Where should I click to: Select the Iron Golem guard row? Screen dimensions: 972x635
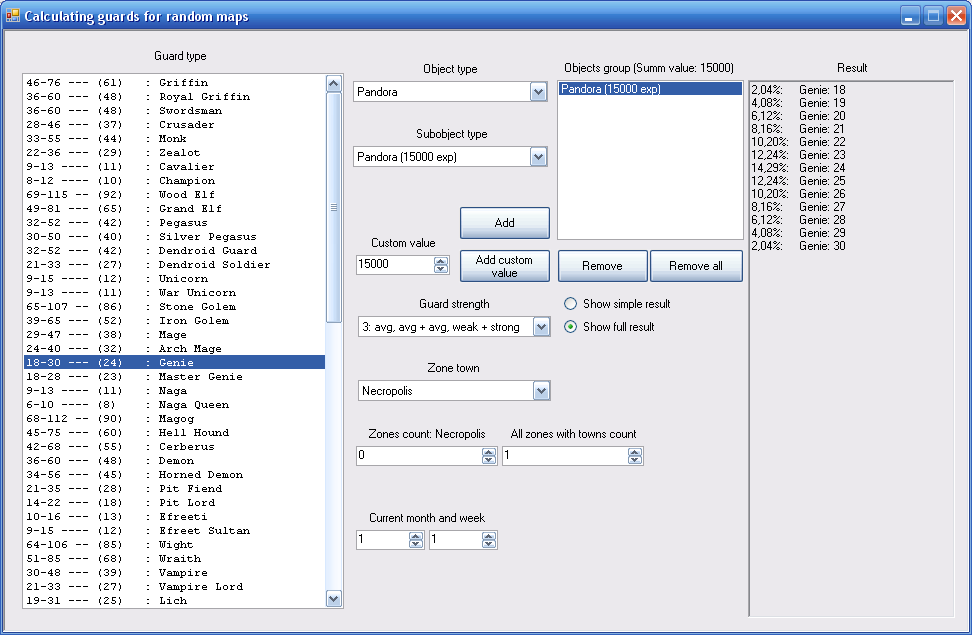(x=174, y=321)
